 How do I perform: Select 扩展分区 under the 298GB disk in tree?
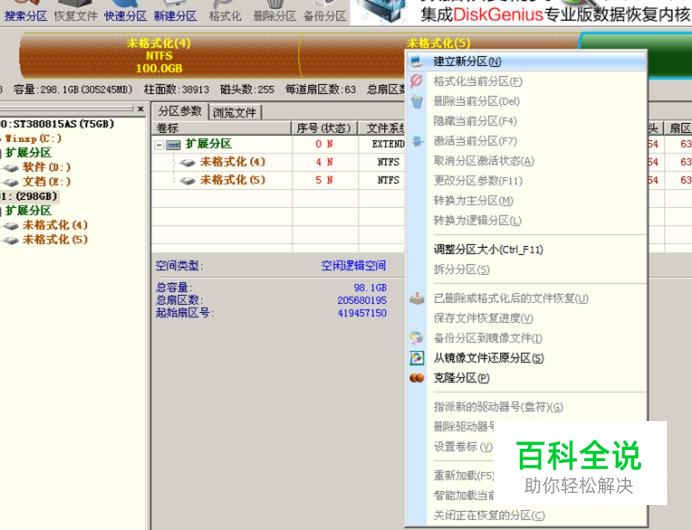pyautogui.click(x=28, y=210)
